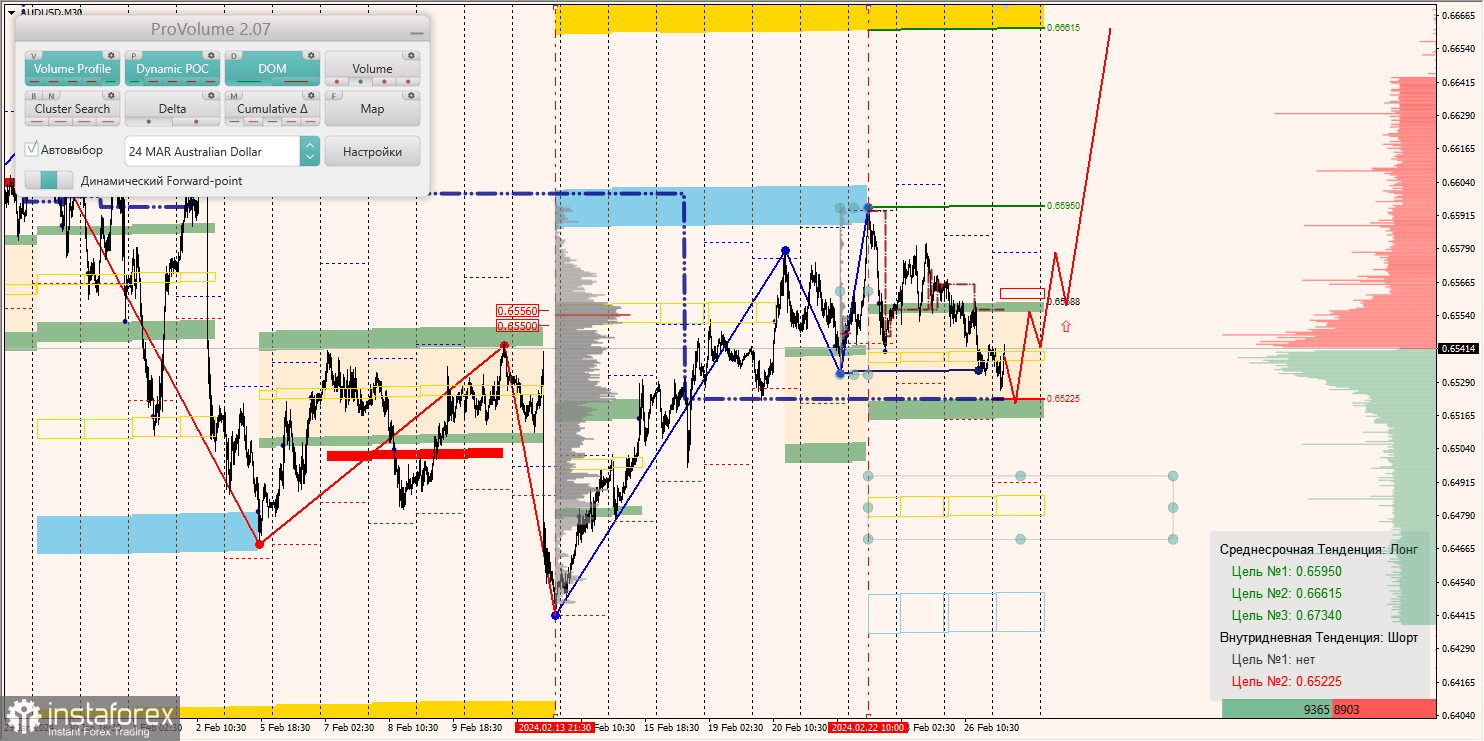
Task: Click the Цель №1: 0.65950 target line
Action: [x=1286, y=572]
